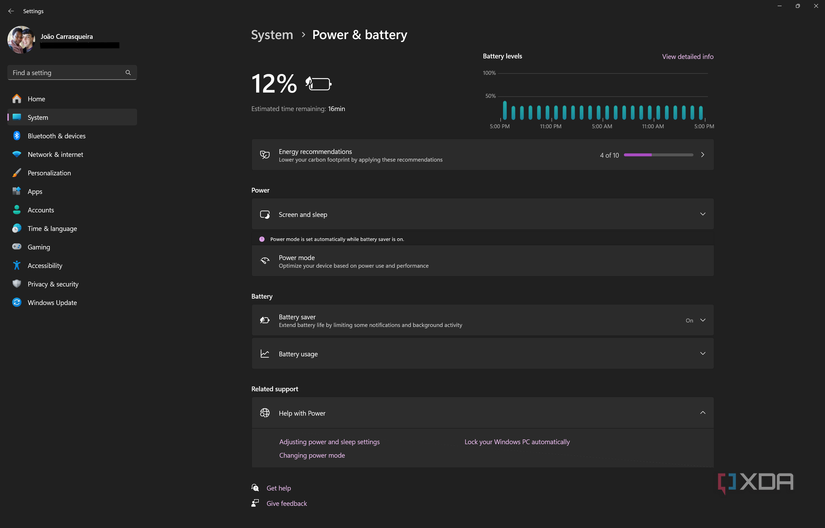Click the Battery usage chart icon
This screenshot has width=825, height=528.
265,354
